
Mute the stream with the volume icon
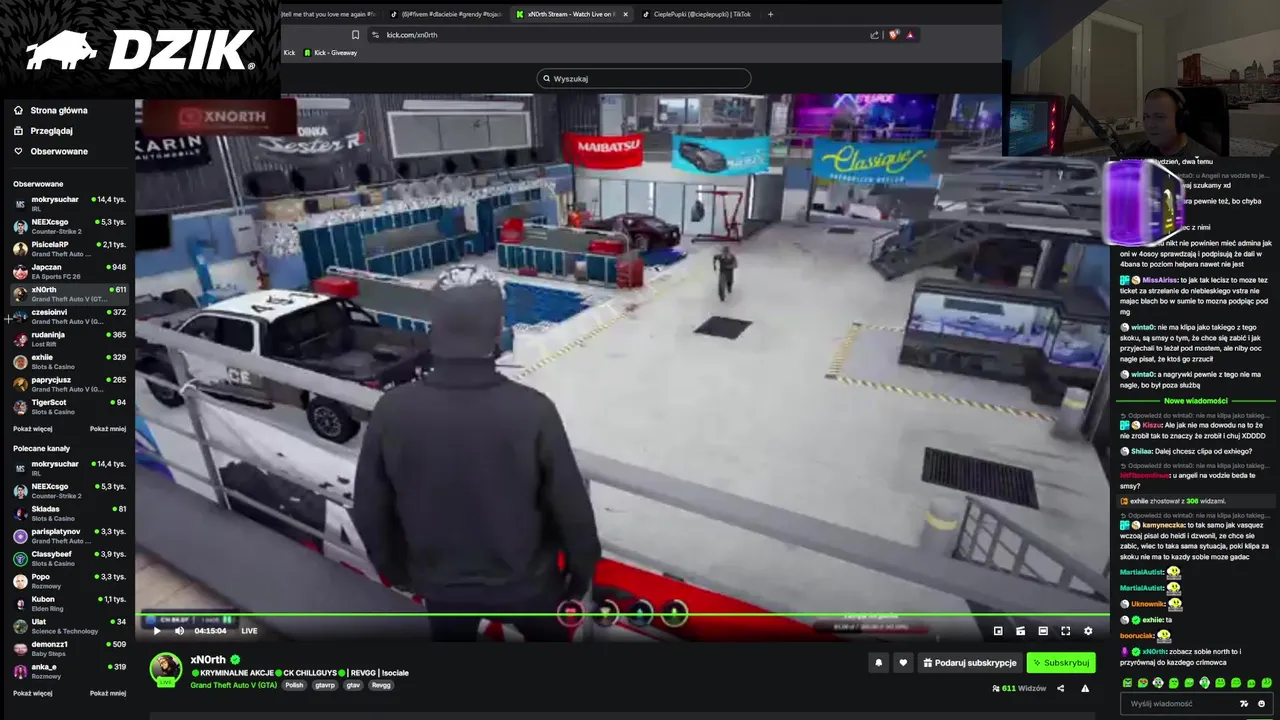click(x=179, y=631)
